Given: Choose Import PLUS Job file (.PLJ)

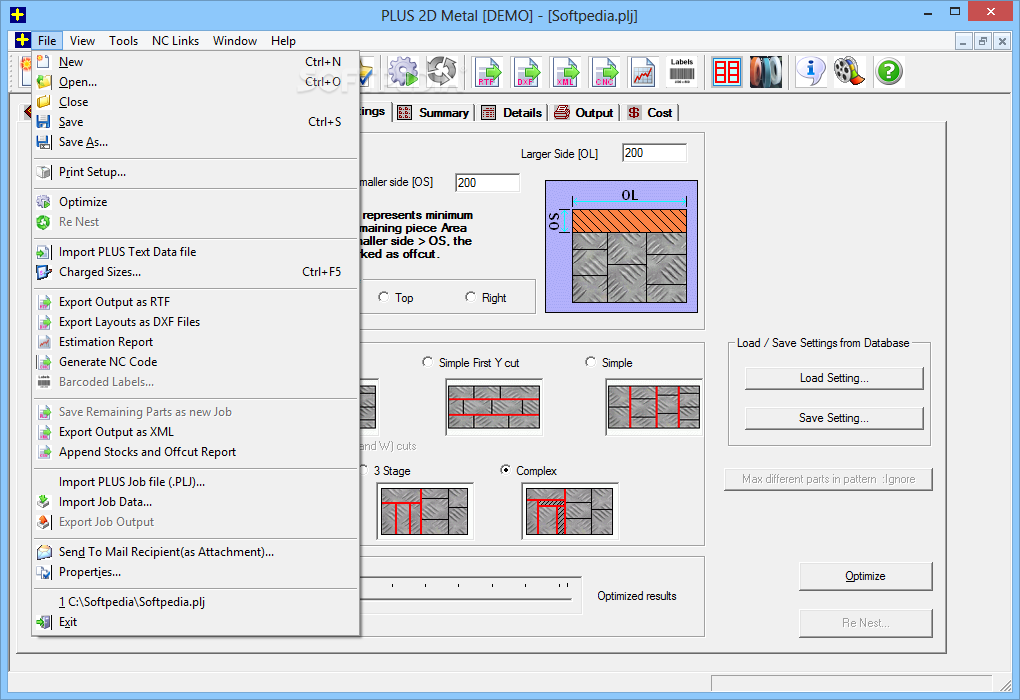Looking at the screenshot, I should [x=196, y=482].
